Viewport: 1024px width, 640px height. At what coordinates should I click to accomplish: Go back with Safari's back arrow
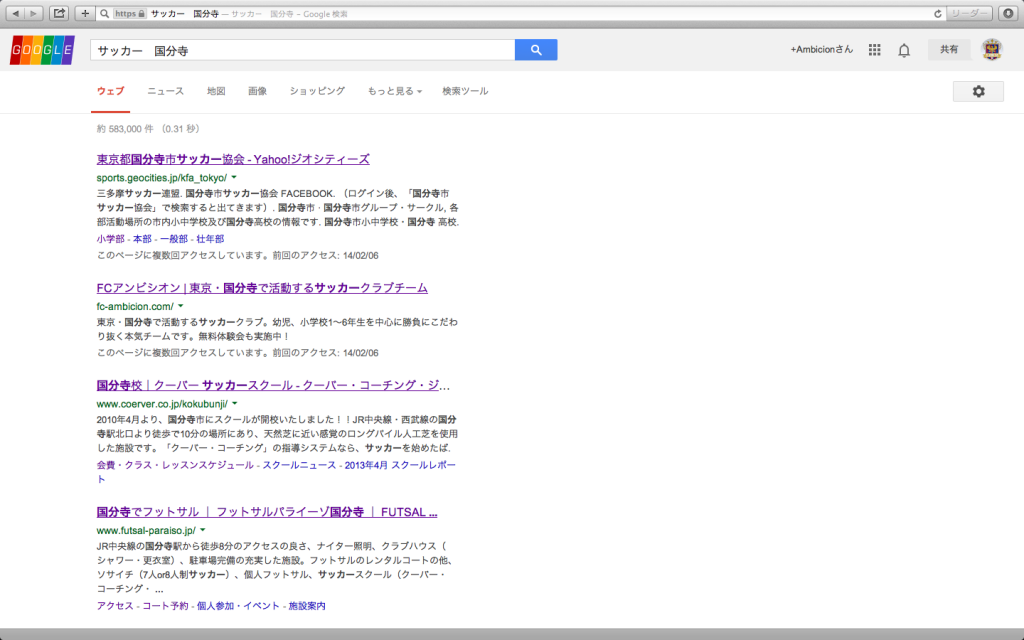pyautogui.click(x=17, y=13)
